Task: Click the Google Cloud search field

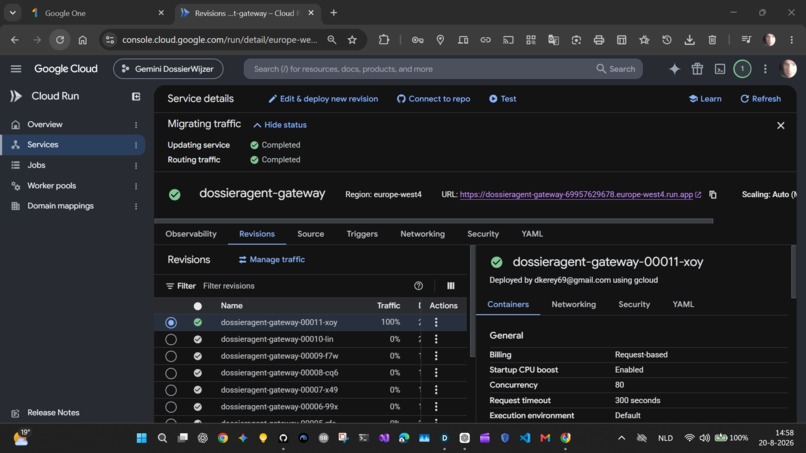Action: pos(419,69)
